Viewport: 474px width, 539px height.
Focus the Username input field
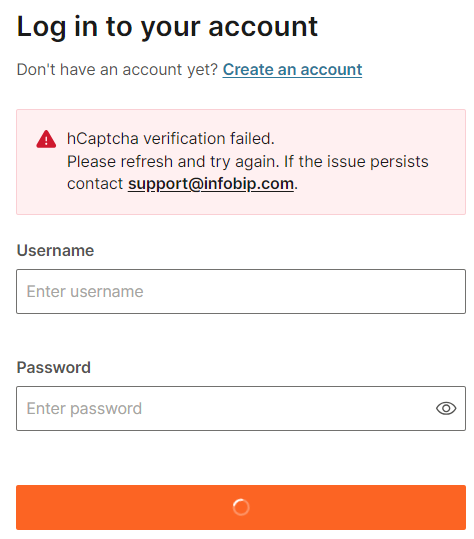coord(241,292)
